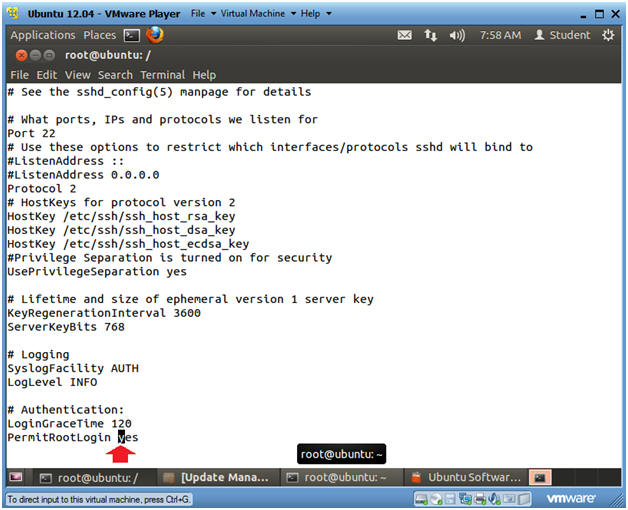Open the terminal File menu
The width and height of the screenshot is (628, 510).
(x=19, y=75)
